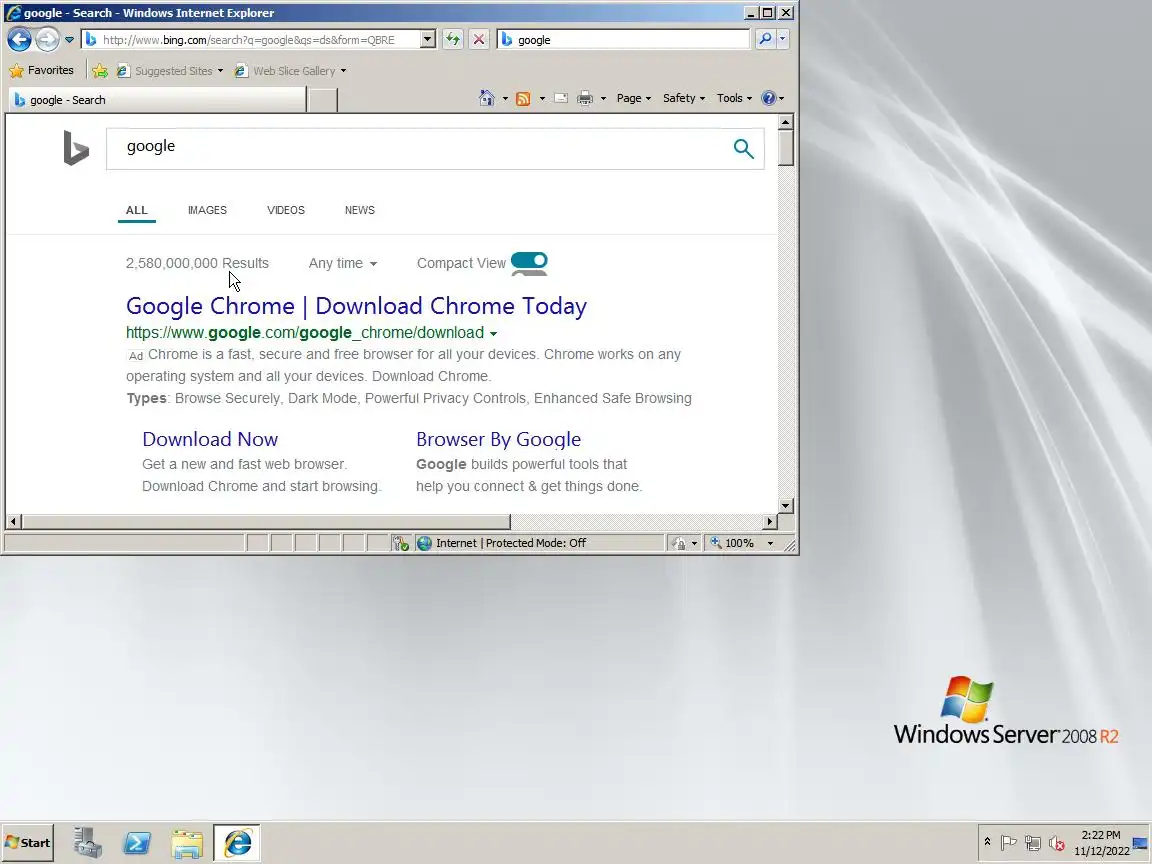
Task: Click the volume muted tray icon
Action: (1057, 843)
